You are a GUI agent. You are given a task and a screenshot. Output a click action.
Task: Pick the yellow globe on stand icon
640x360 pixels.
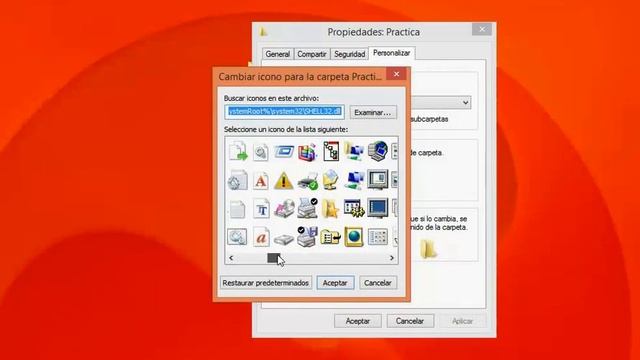pyautogui.click(x=331, y=180)
